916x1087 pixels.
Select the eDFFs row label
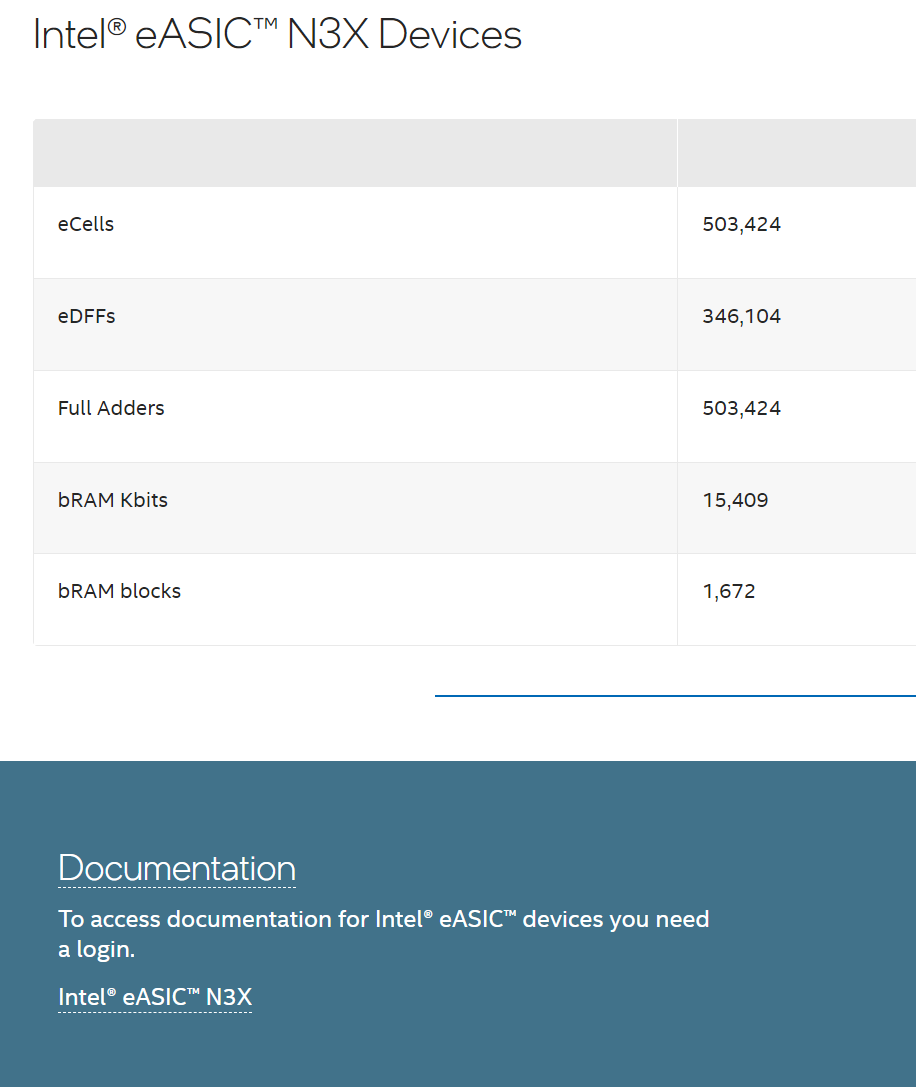point(87,316)
